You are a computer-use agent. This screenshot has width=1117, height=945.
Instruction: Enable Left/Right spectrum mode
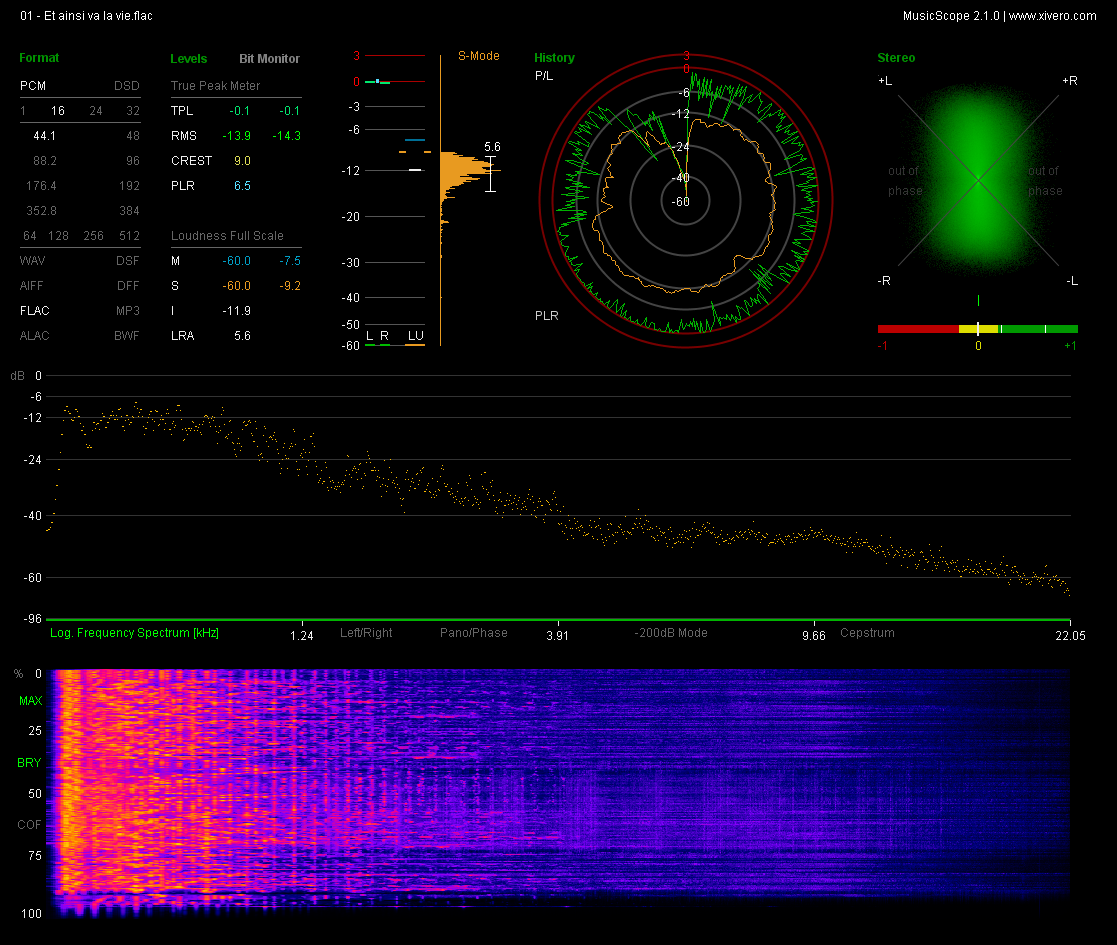[366, 633]
